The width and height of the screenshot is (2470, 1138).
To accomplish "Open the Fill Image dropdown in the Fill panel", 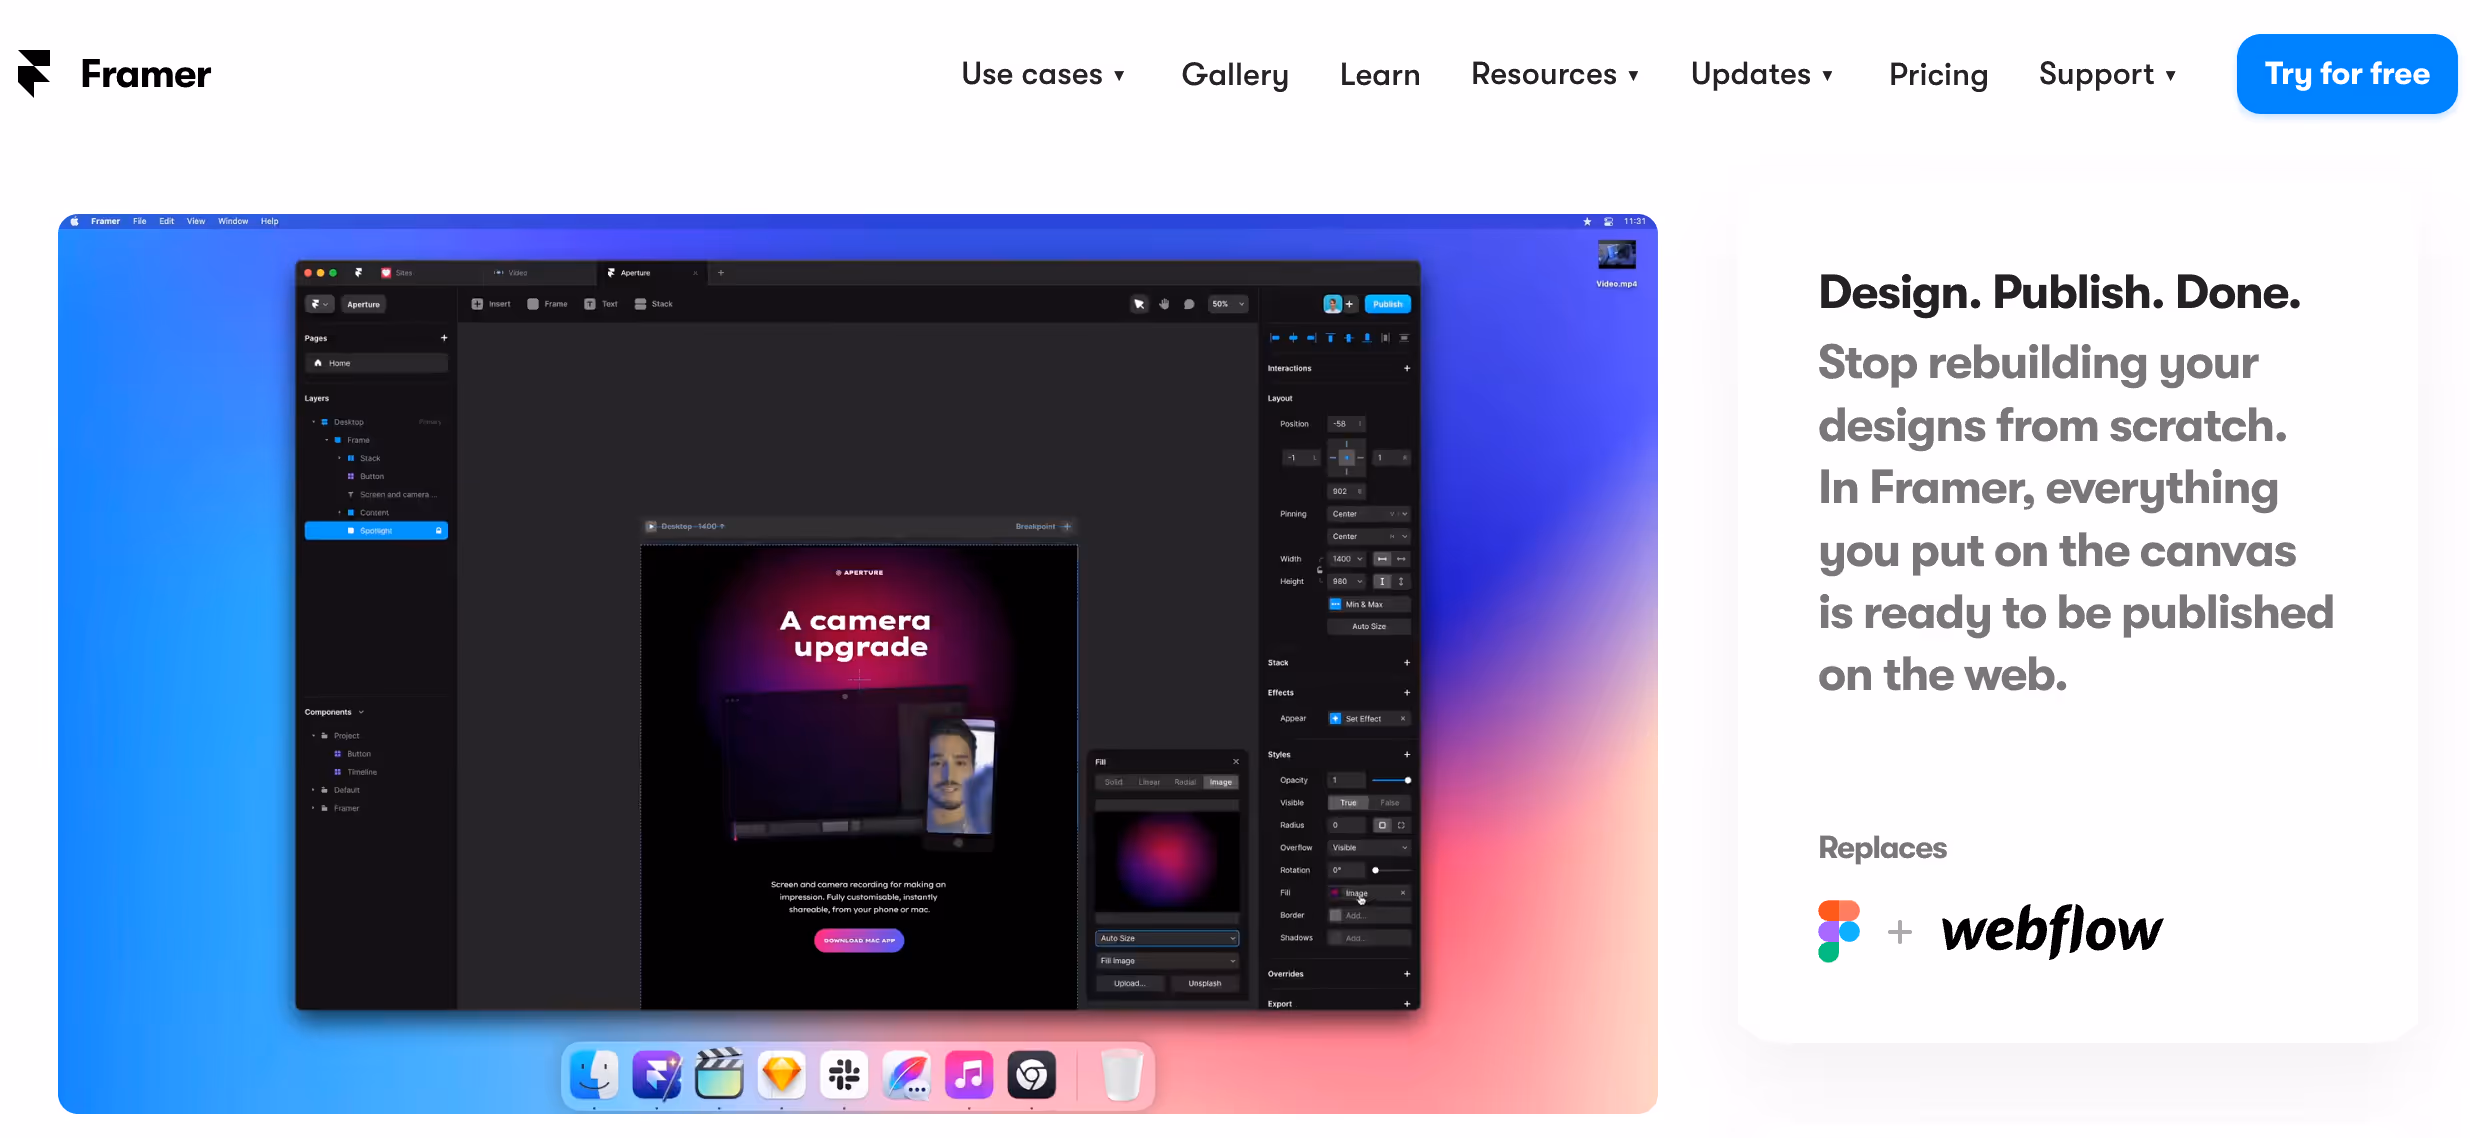I will click(1167, 960).
